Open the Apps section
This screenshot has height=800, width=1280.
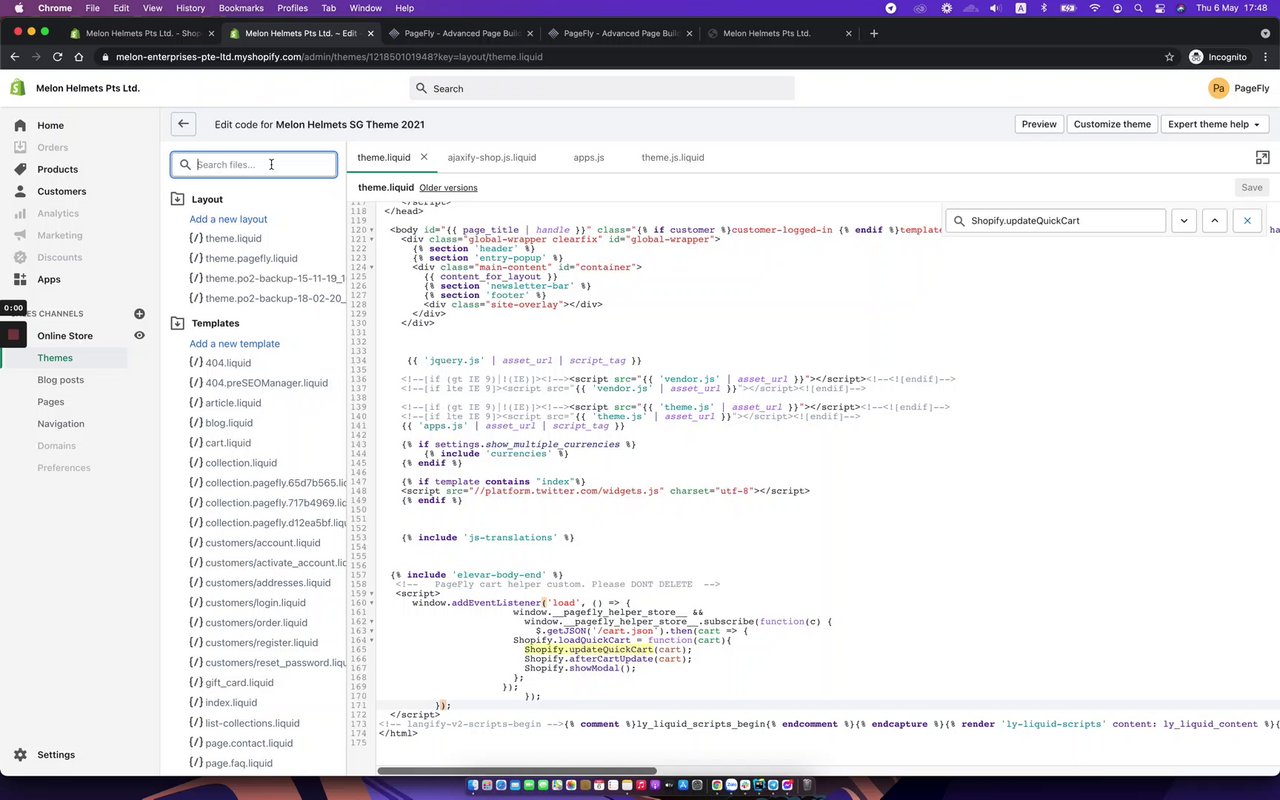coord(49,279)
